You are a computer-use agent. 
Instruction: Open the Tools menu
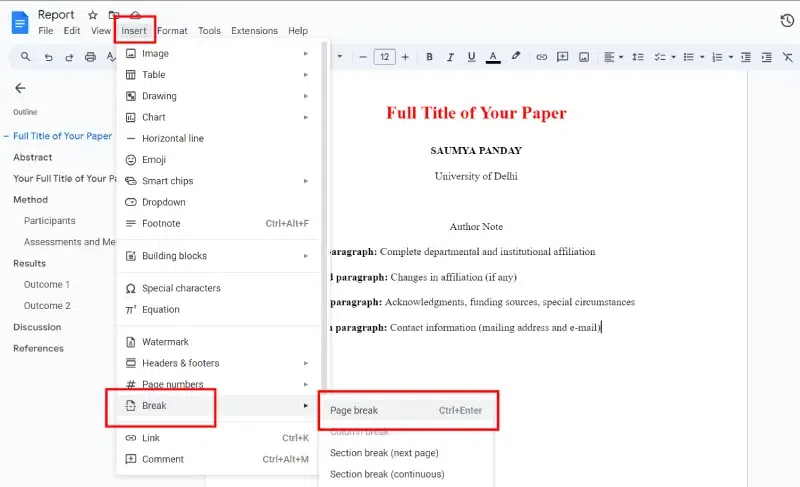(x=209, y=31)
